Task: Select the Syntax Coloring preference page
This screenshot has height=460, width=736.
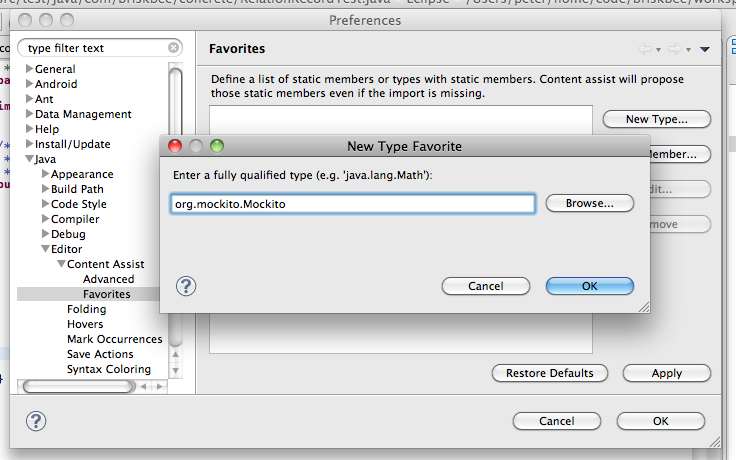Action: pyautogui.click(x=109, y=369)
